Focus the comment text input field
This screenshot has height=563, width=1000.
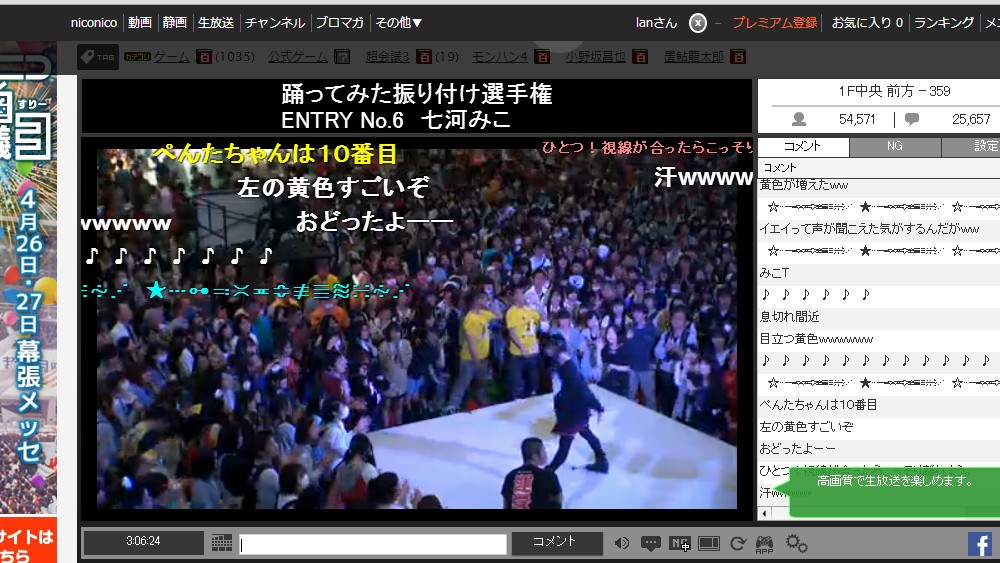[x=373, y=544]
